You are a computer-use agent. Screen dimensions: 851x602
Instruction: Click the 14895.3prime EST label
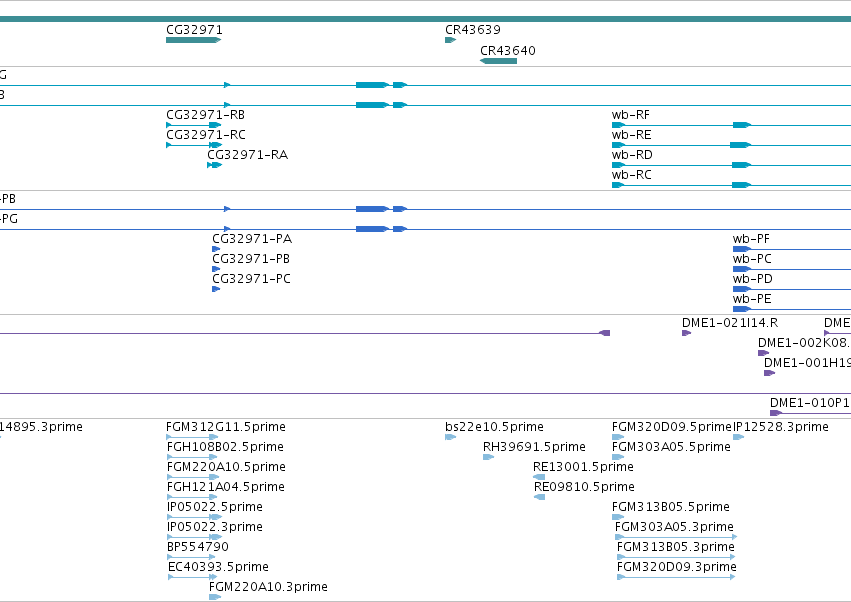41,427
